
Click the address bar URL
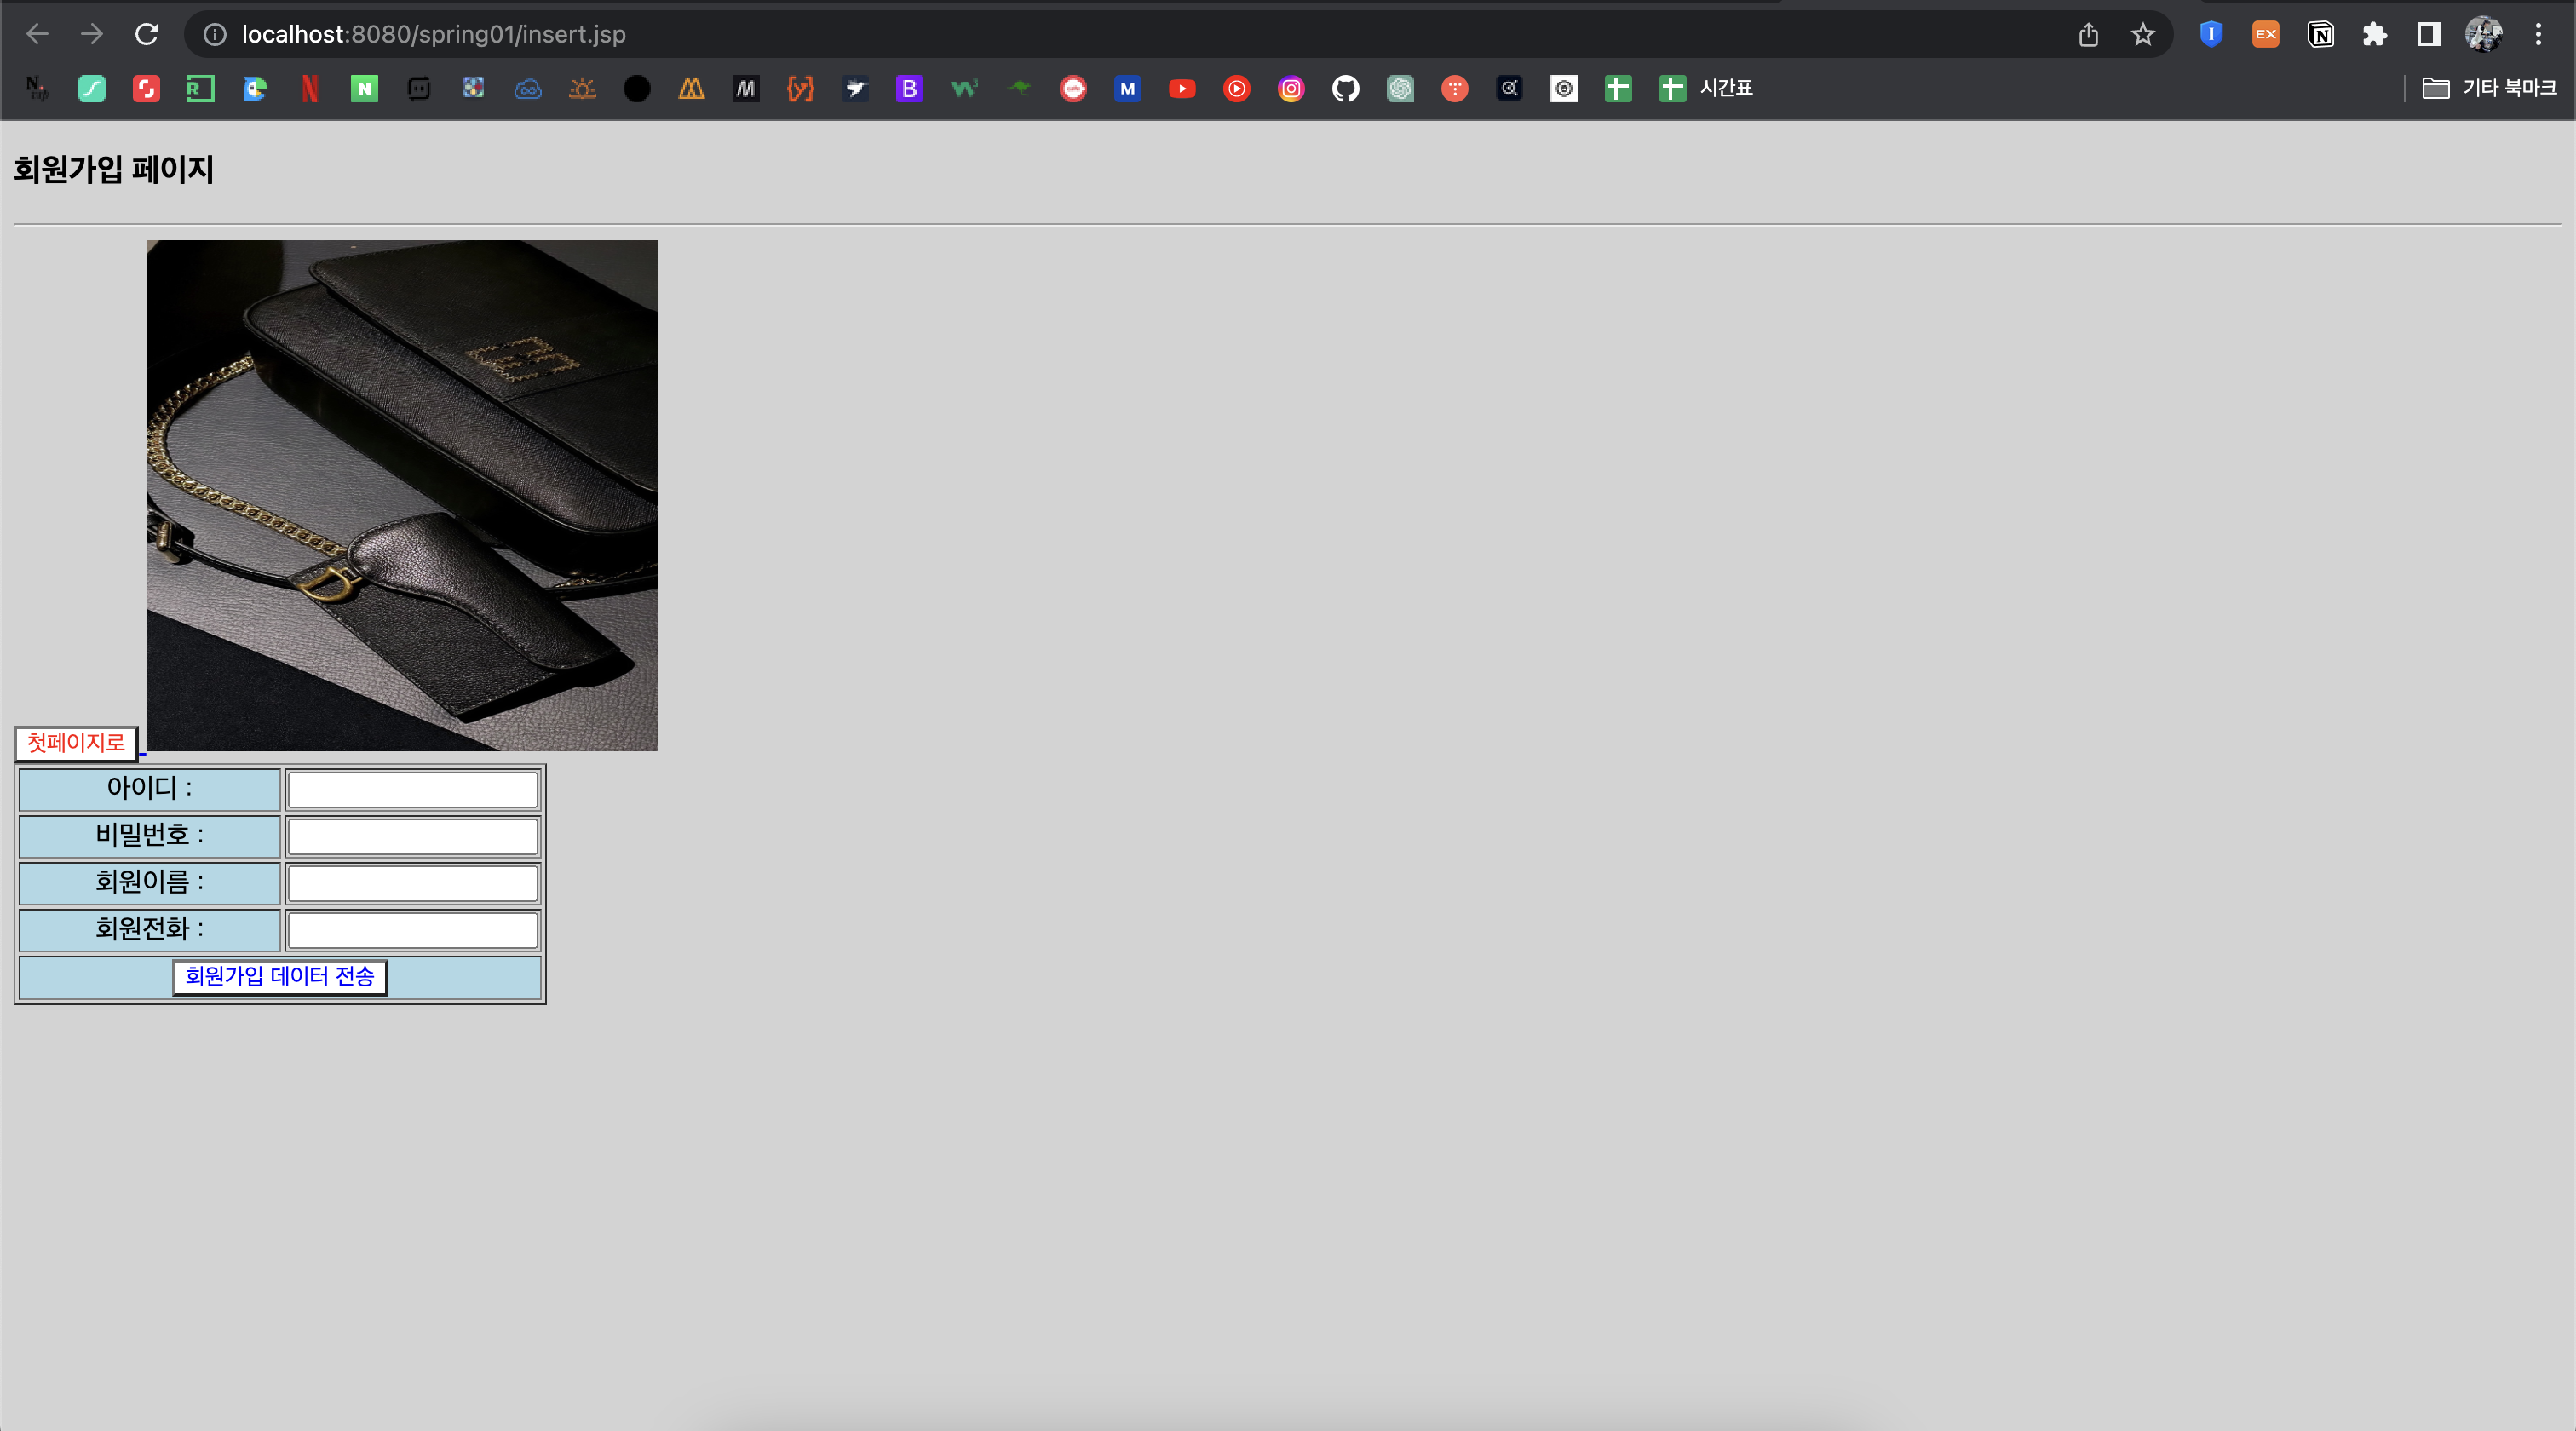pyautogui.click(x=433, y=35)
